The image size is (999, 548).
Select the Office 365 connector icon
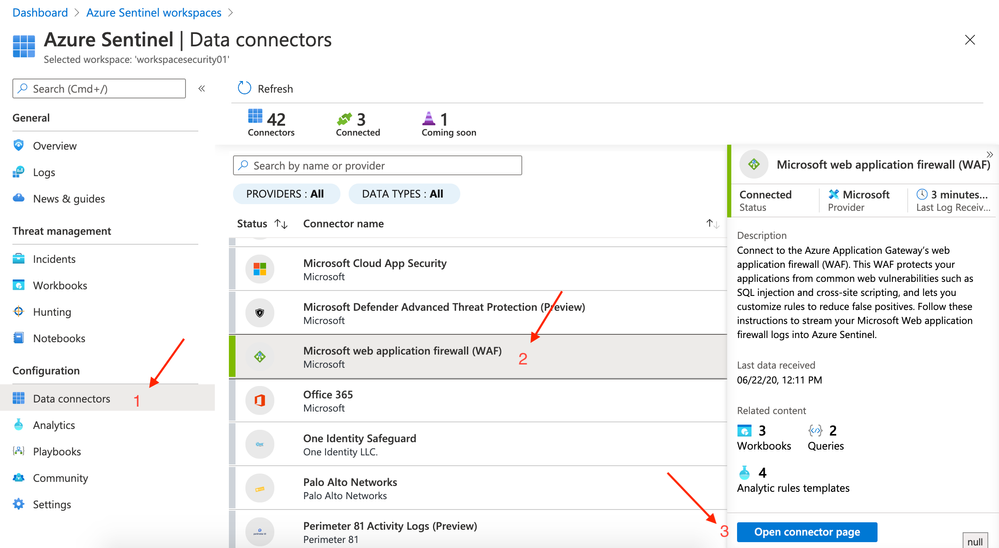(x=260, y=401)
